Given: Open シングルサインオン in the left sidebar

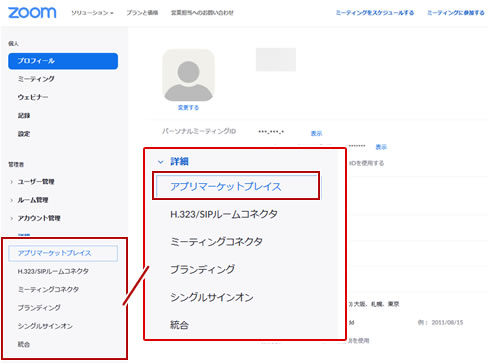Looking at the screenshot, I should click(x=45, y=326).
